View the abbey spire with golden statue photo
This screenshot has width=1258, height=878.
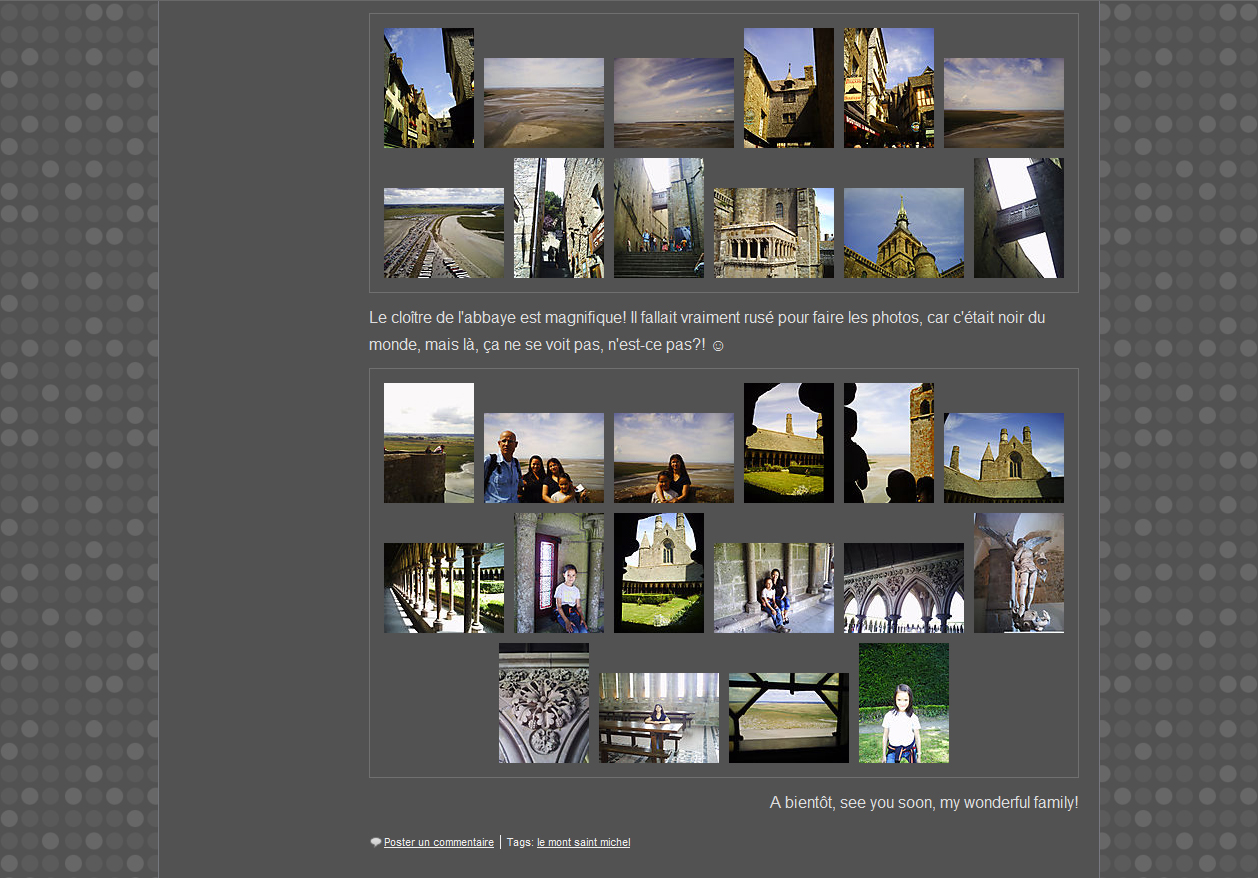[903, 233]
